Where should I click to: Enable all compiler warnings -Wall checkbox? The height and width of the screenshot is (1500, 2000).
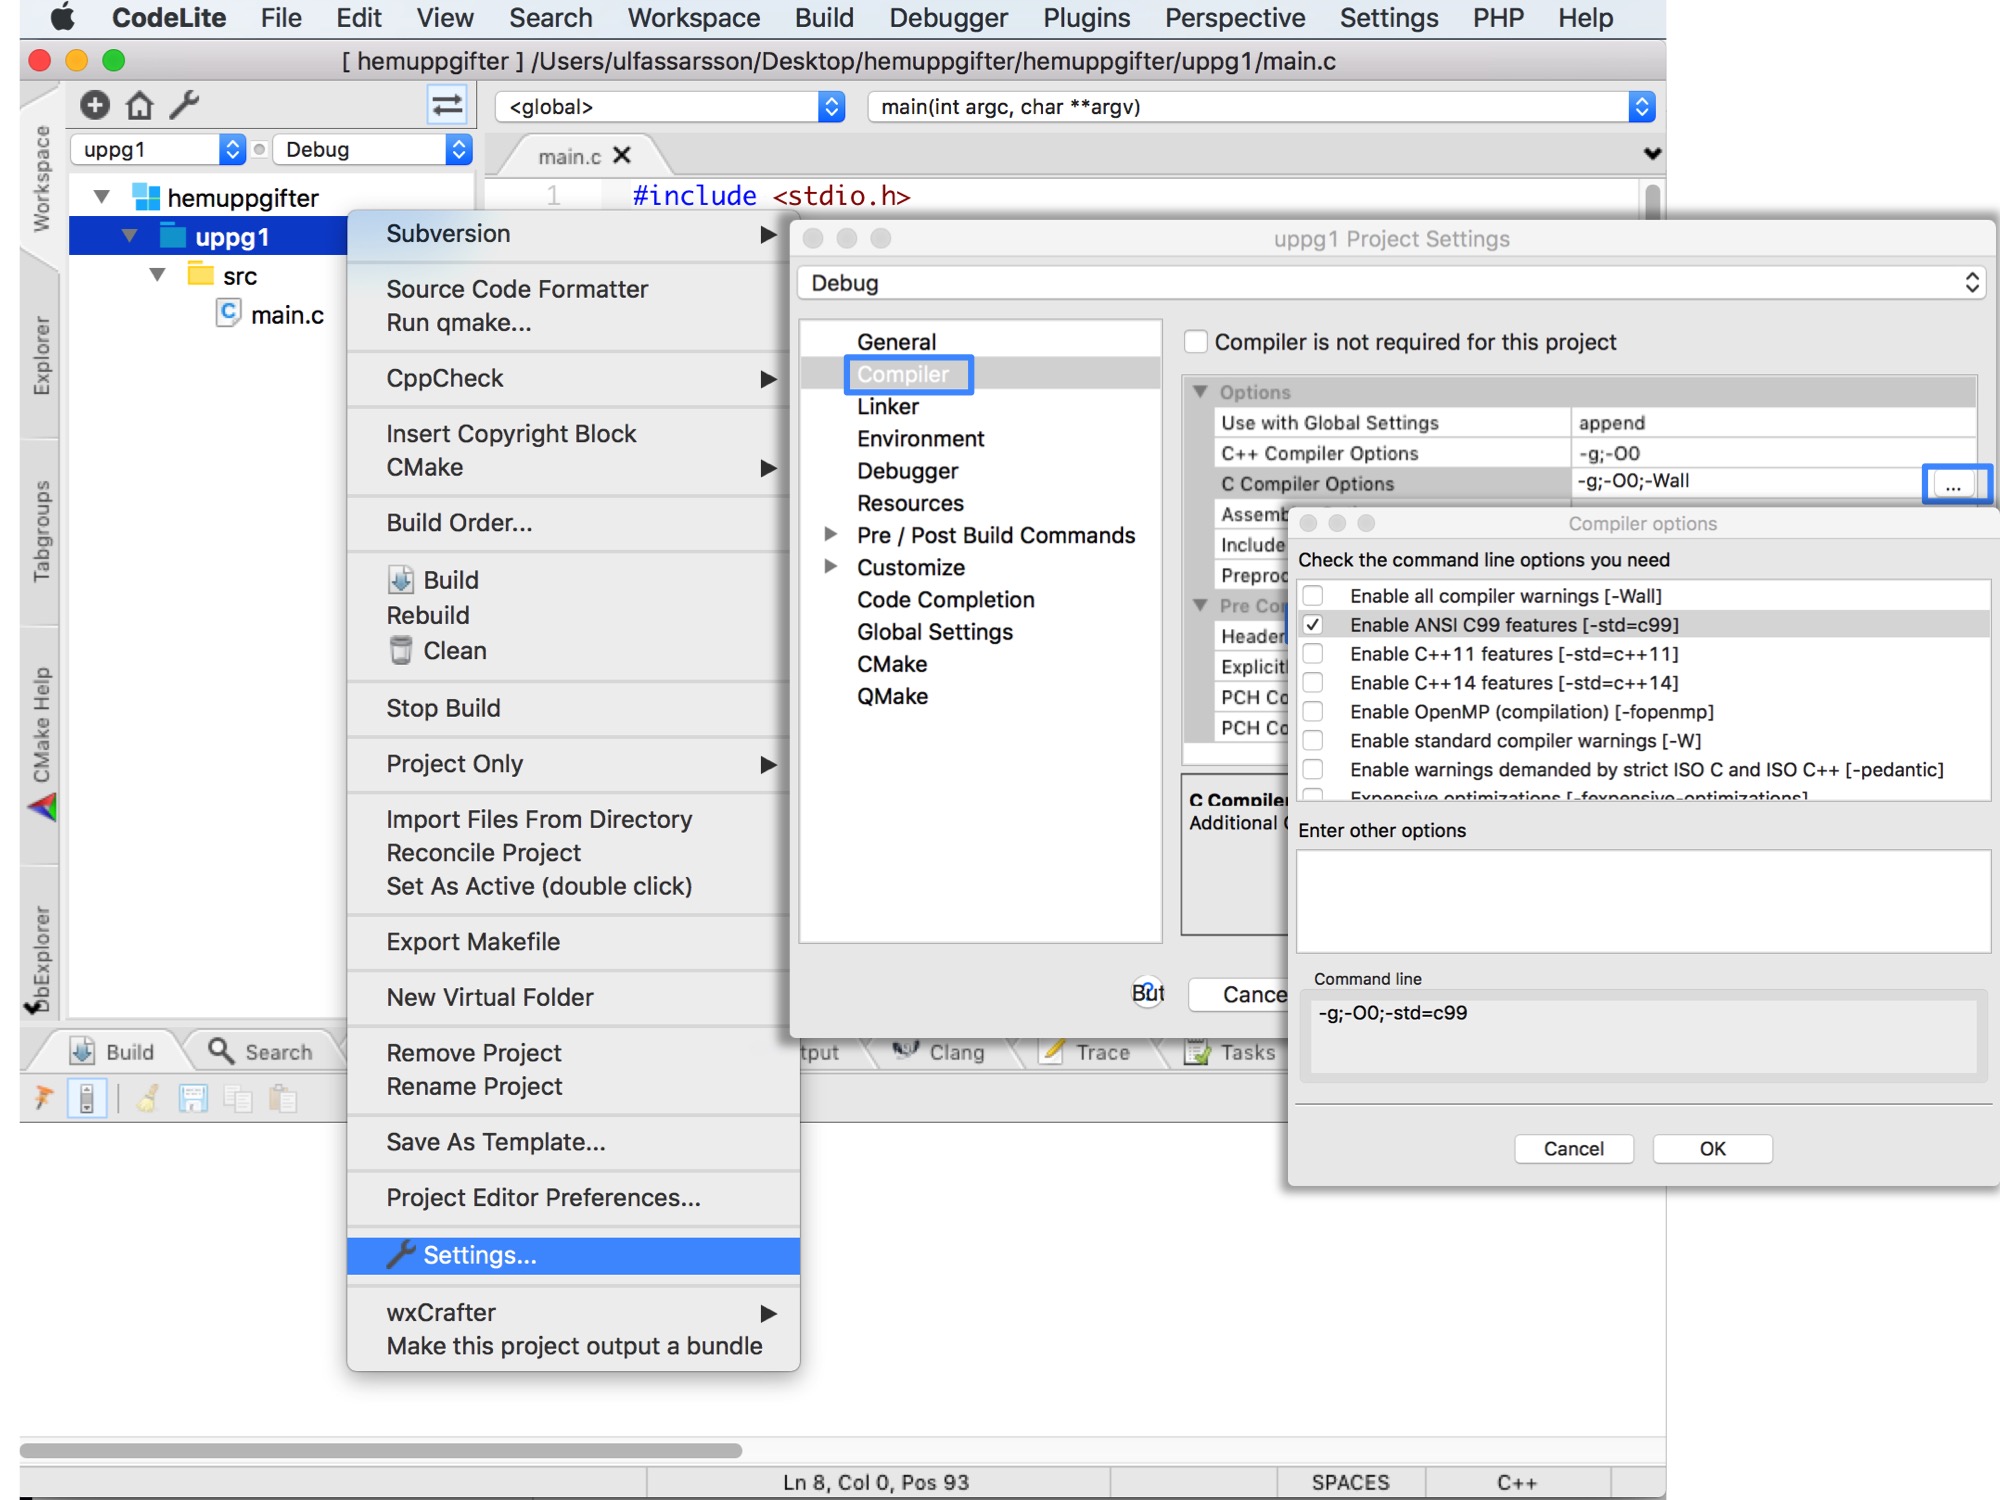[x=1313, y=596]
